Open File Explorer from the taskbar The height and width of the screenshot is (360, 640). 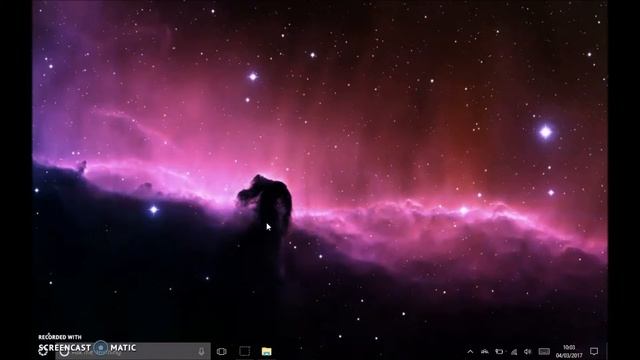[x=267, y=351]
